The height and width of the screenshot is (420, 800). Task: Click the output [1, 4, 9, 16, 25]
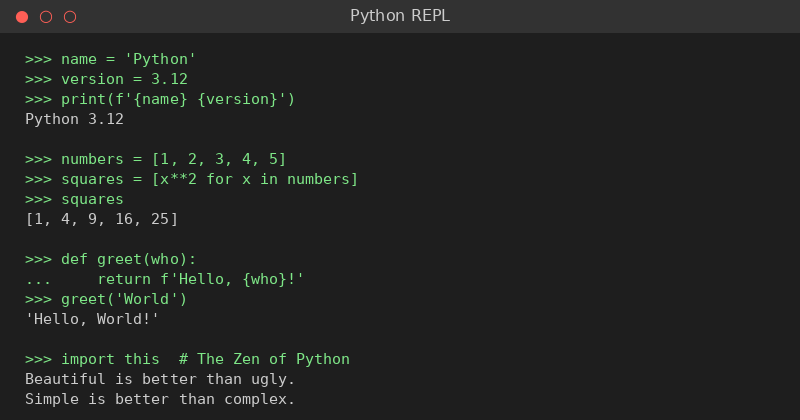coord(102,219)
